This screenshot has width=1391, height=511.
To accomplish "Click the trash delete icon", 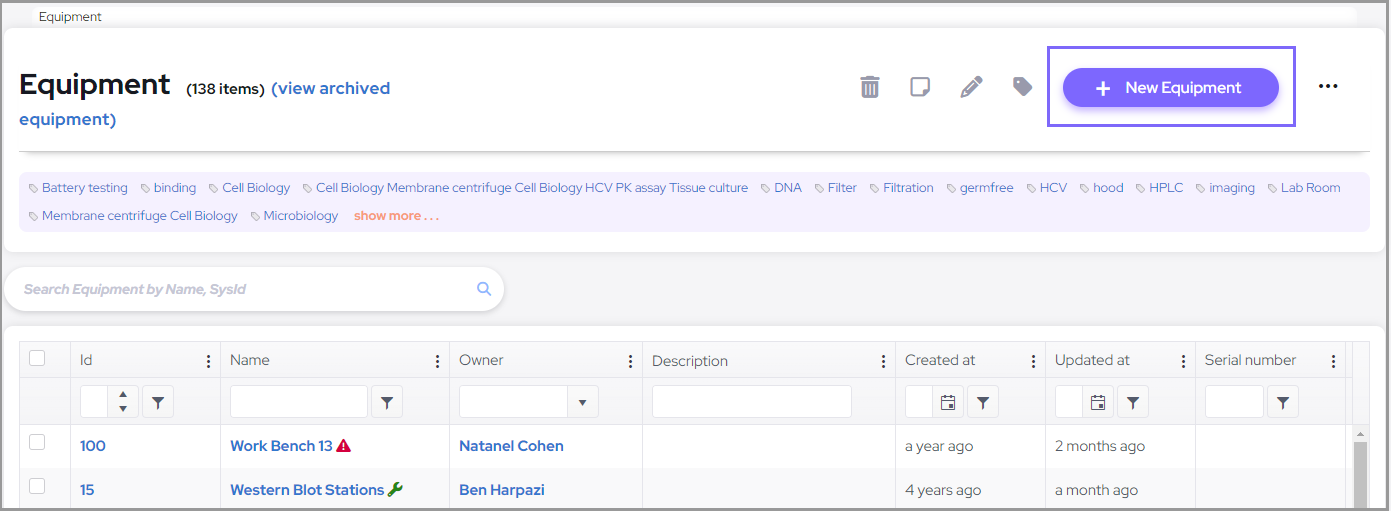I will click(x=870, y=87).
